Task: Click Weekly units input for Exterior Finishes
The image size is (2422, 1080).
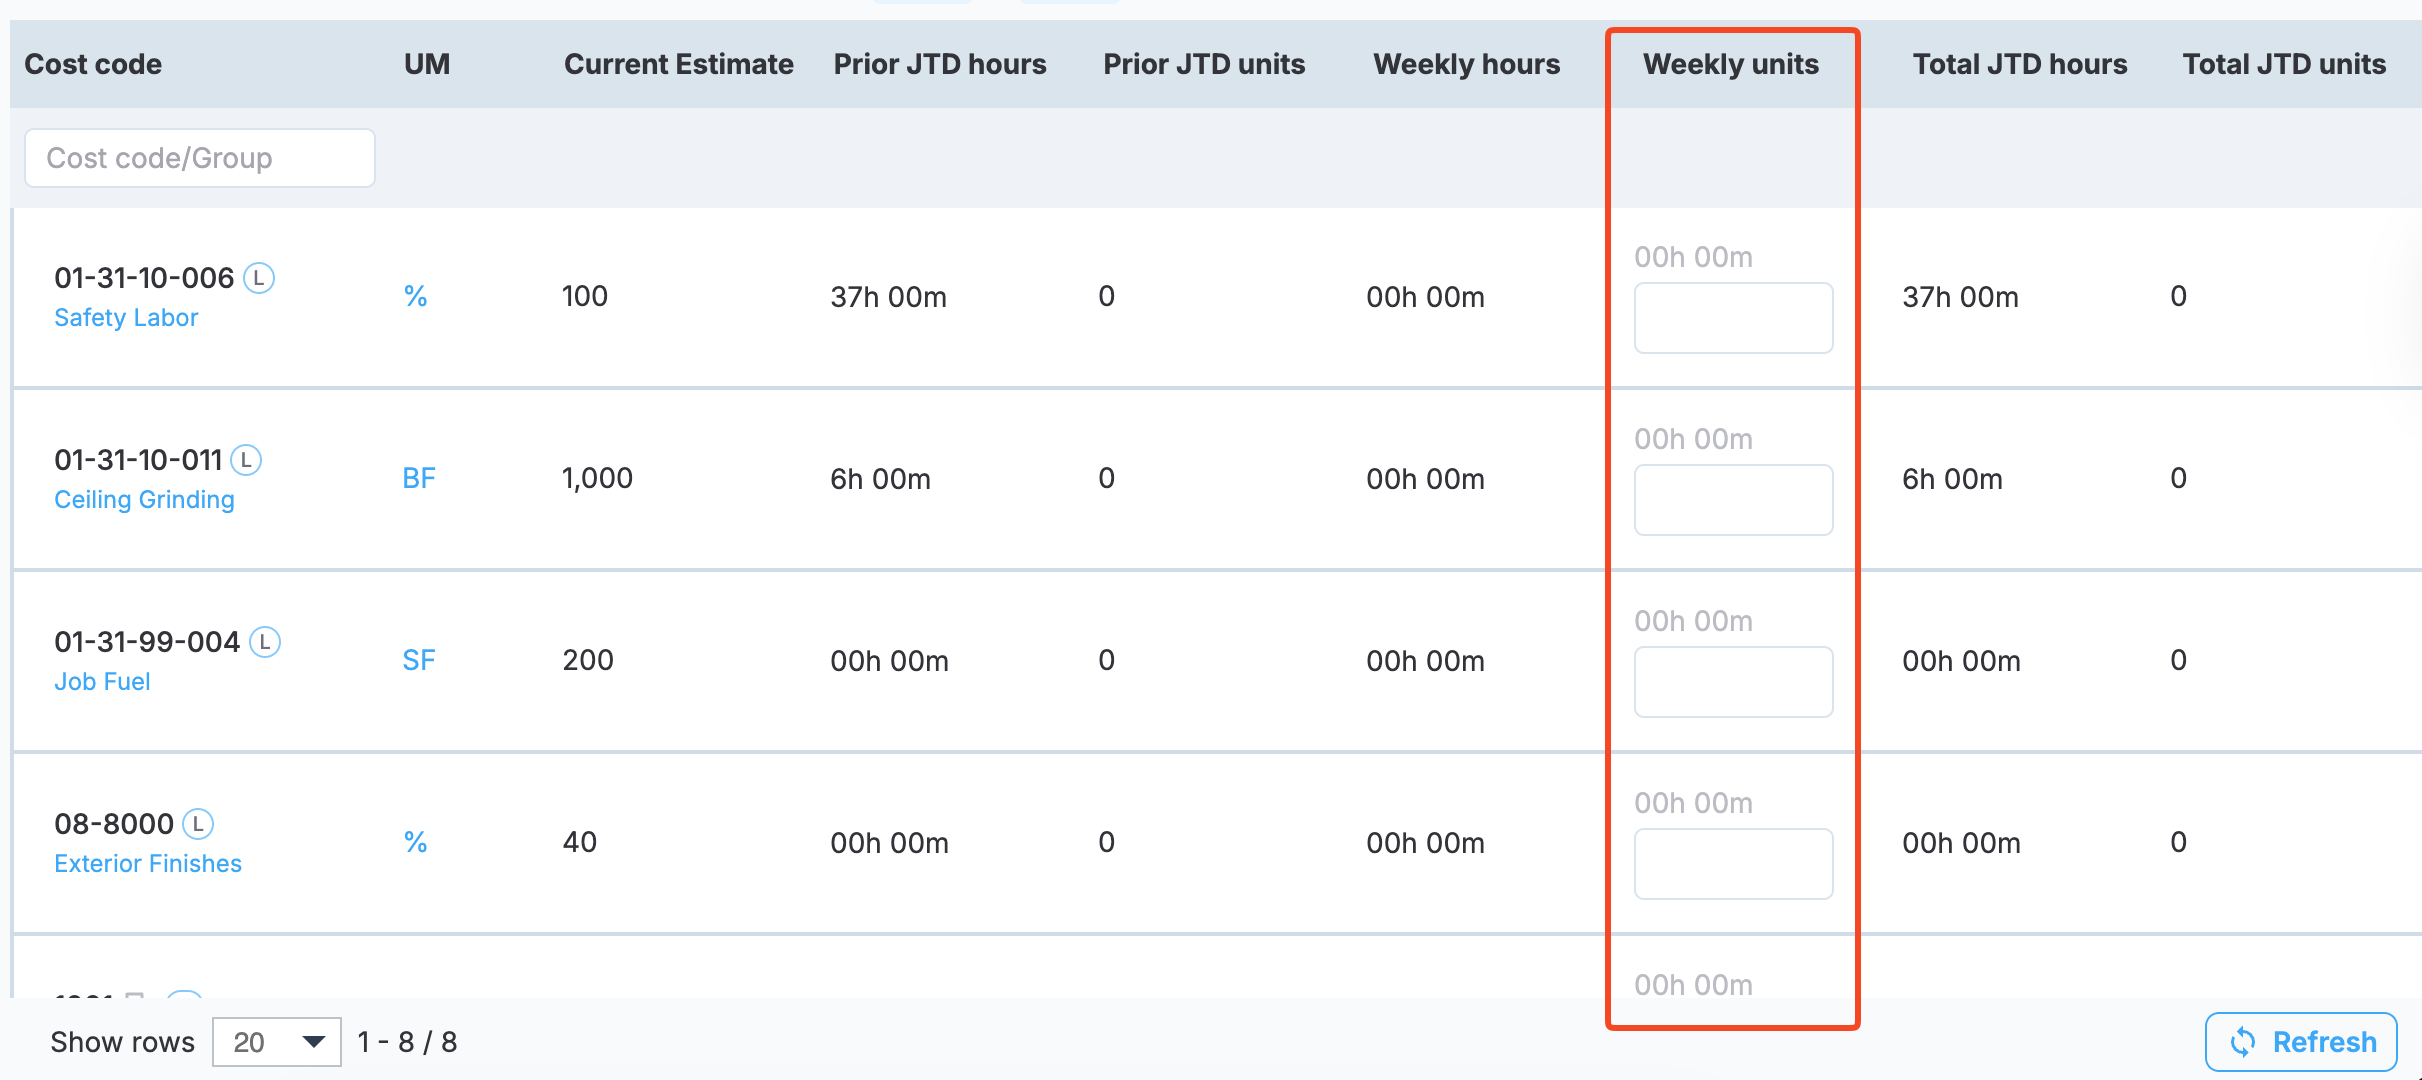Action: pyautogui.click(x=1733, y=864)
